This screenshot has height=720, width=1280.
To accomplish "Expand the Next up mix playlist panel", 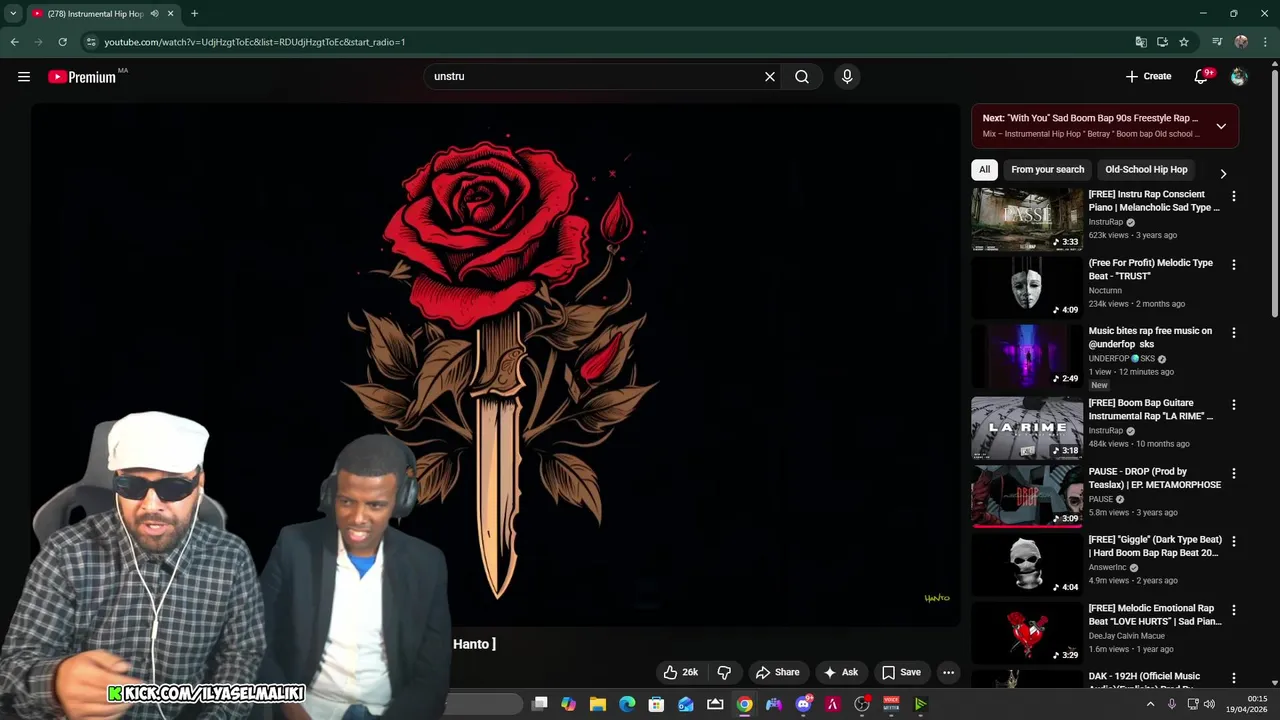I will (x=1221, y=126).
